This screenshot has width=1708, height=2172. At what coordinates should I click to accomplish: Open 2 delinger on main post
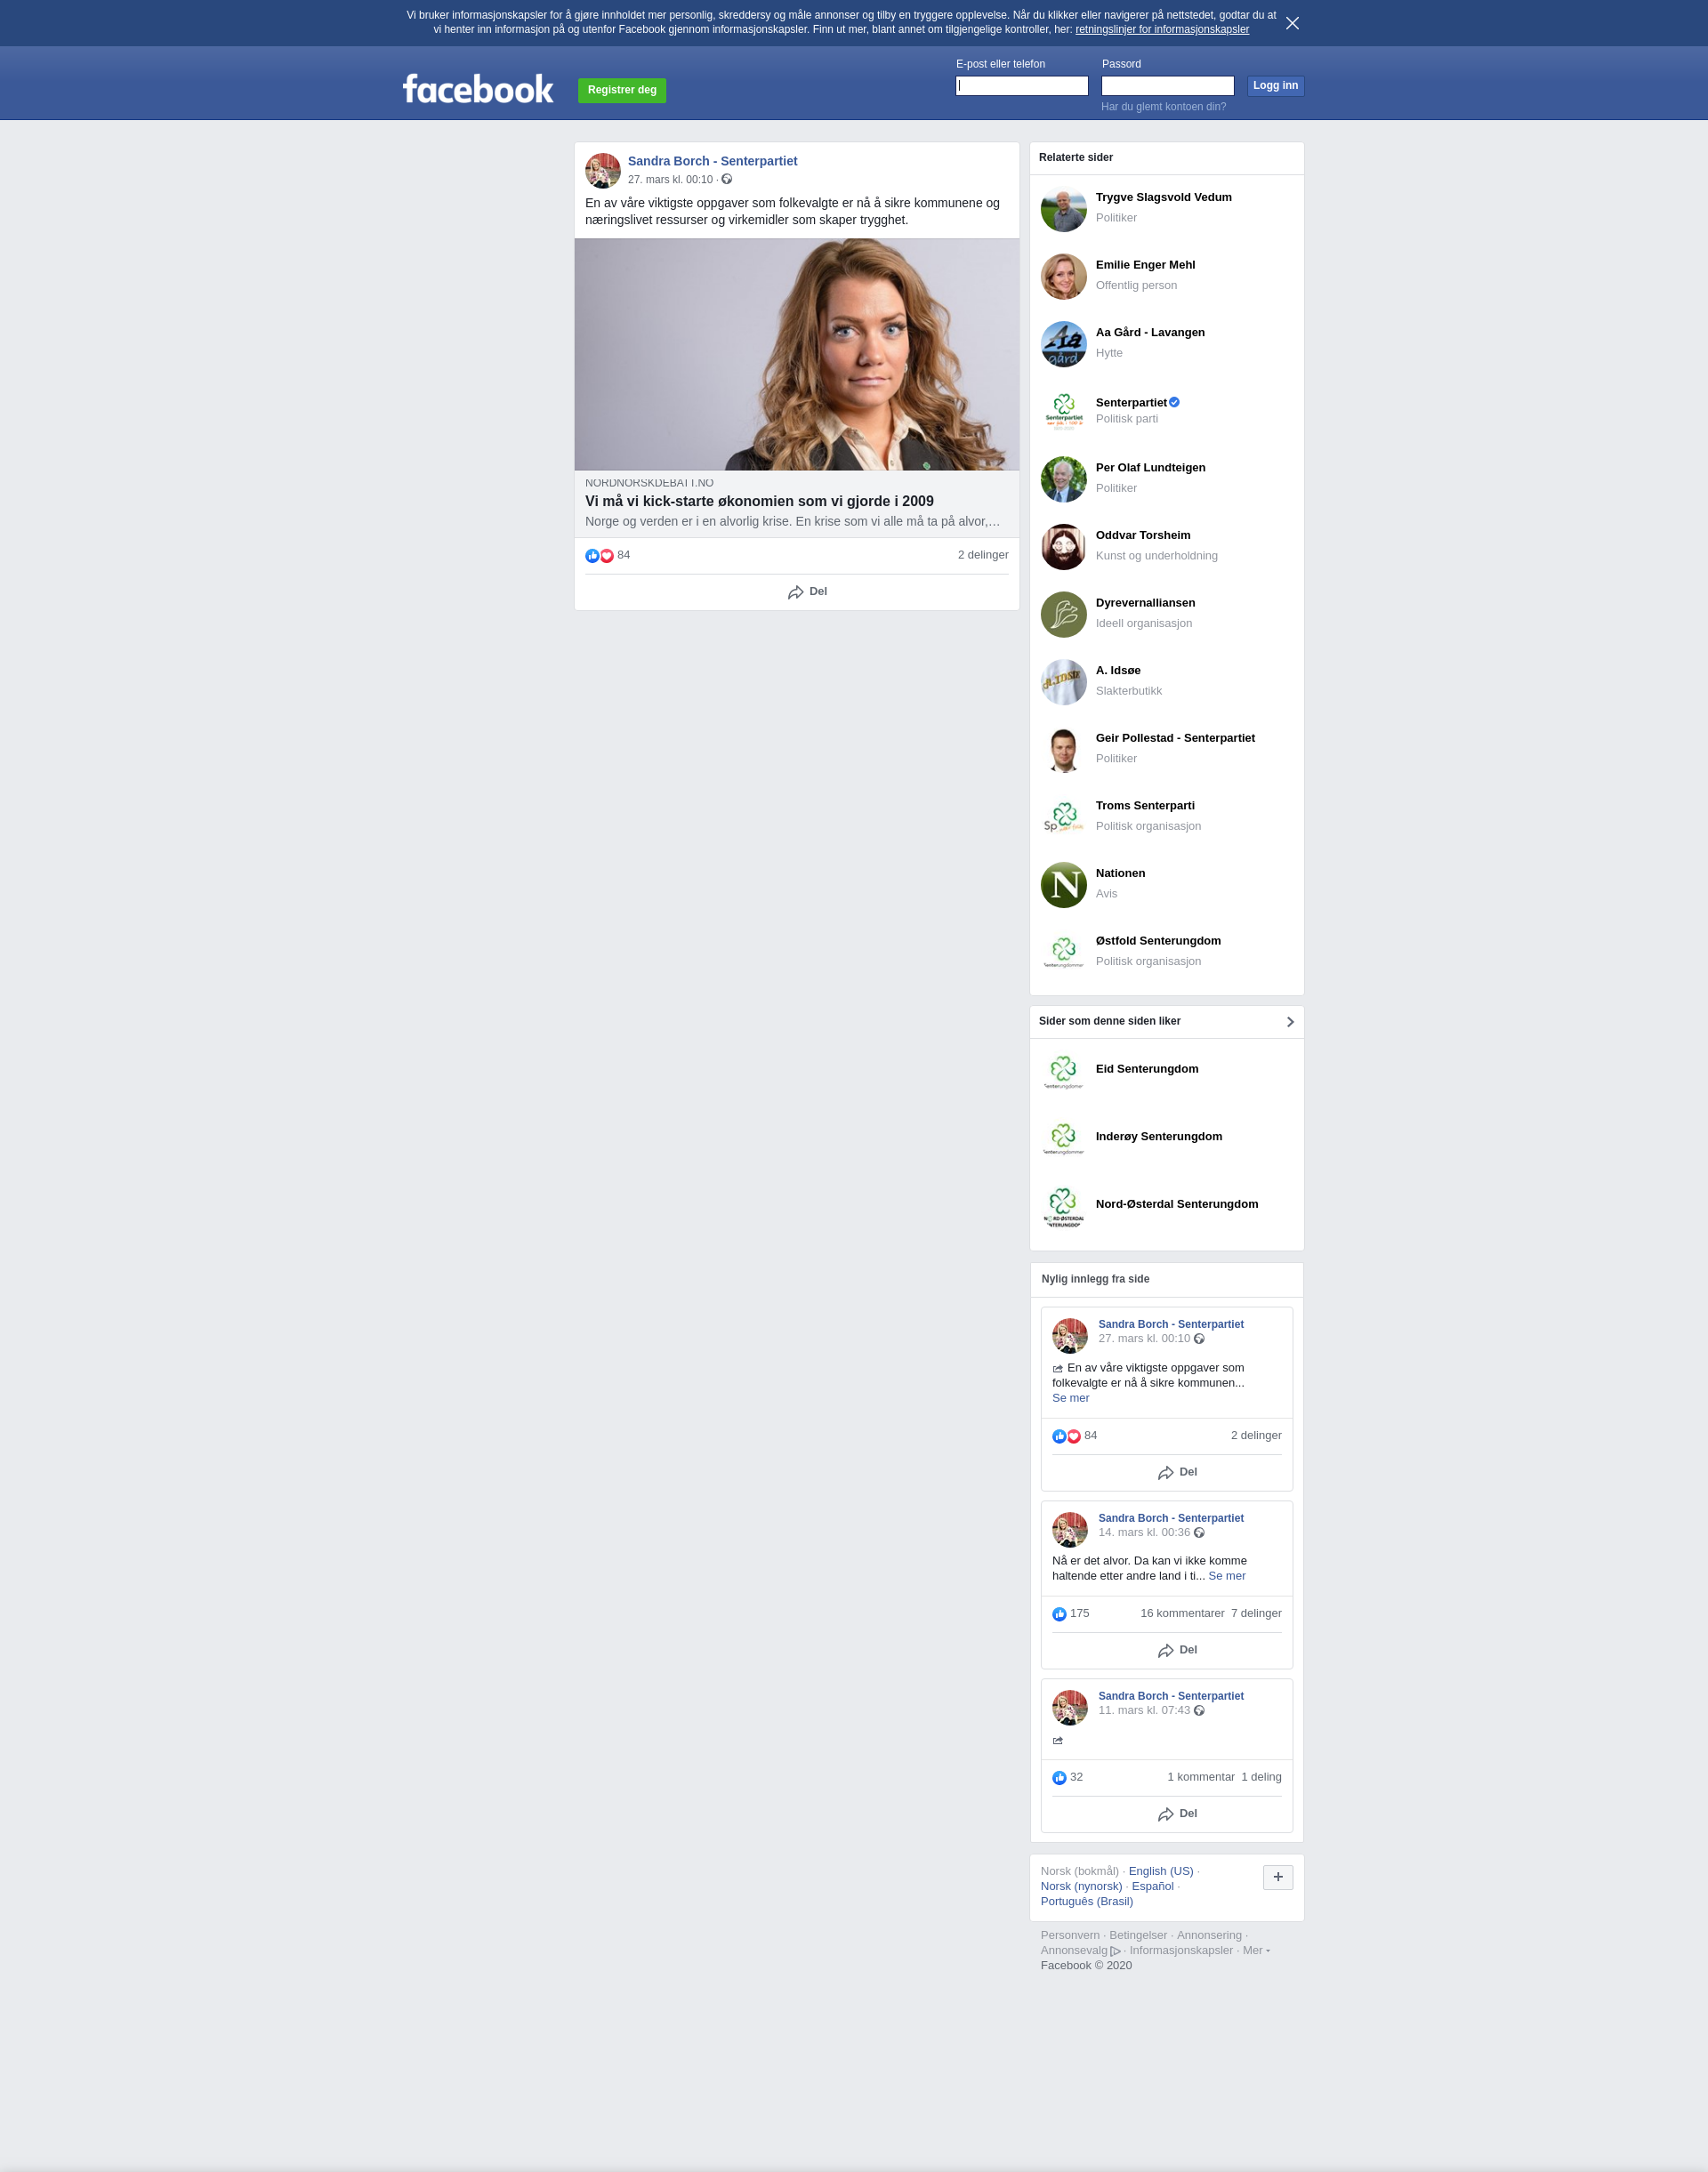point(982,555)
